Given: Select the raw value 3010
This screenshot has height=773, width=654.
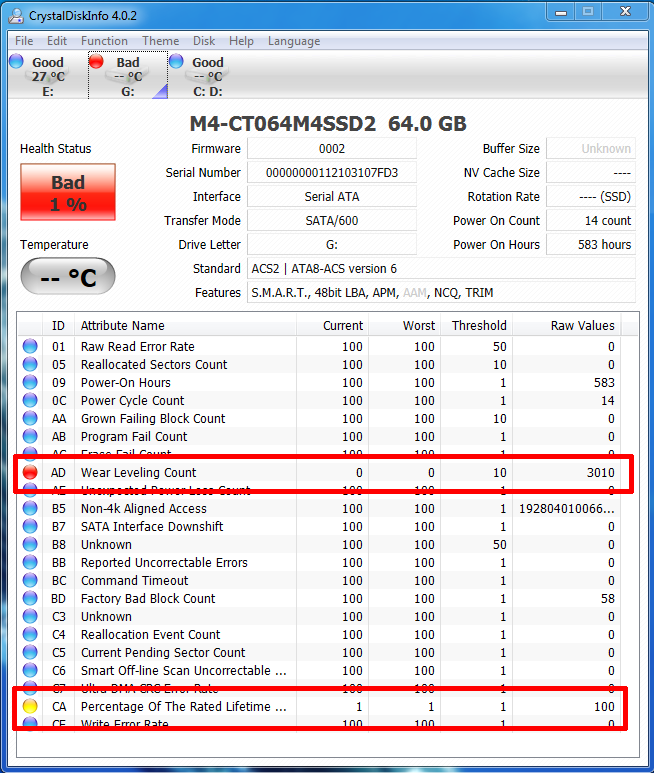Looking at the screenshot, I should (600, 472).
